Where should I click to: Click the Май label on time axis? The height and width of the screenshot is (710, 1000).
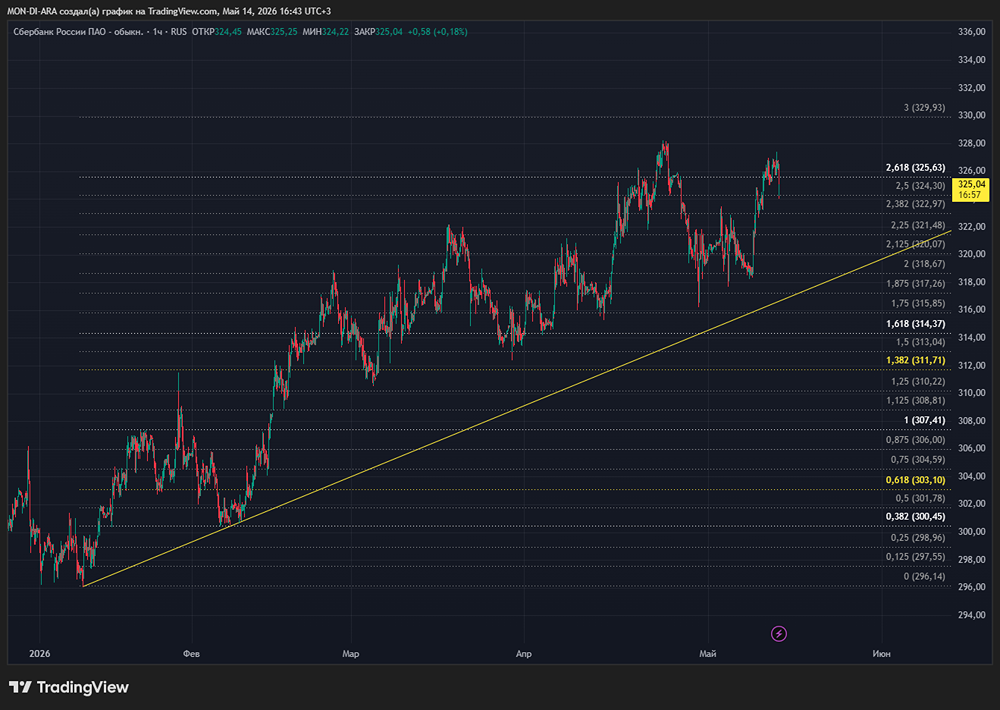point(708,654)
